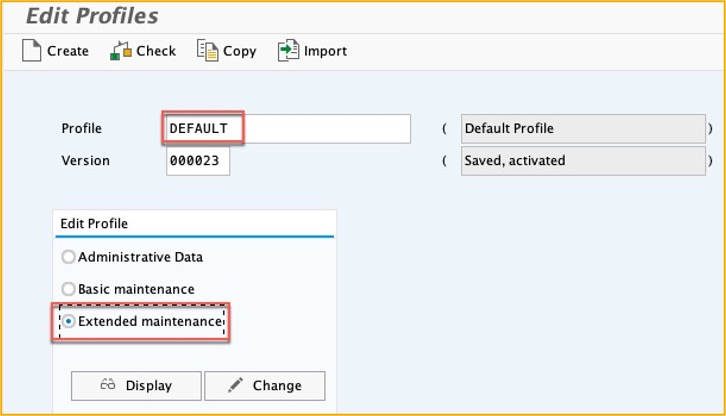Select the Extended maintenance radio button
This screenshot has height=416, width=726.
pos(68,321)
